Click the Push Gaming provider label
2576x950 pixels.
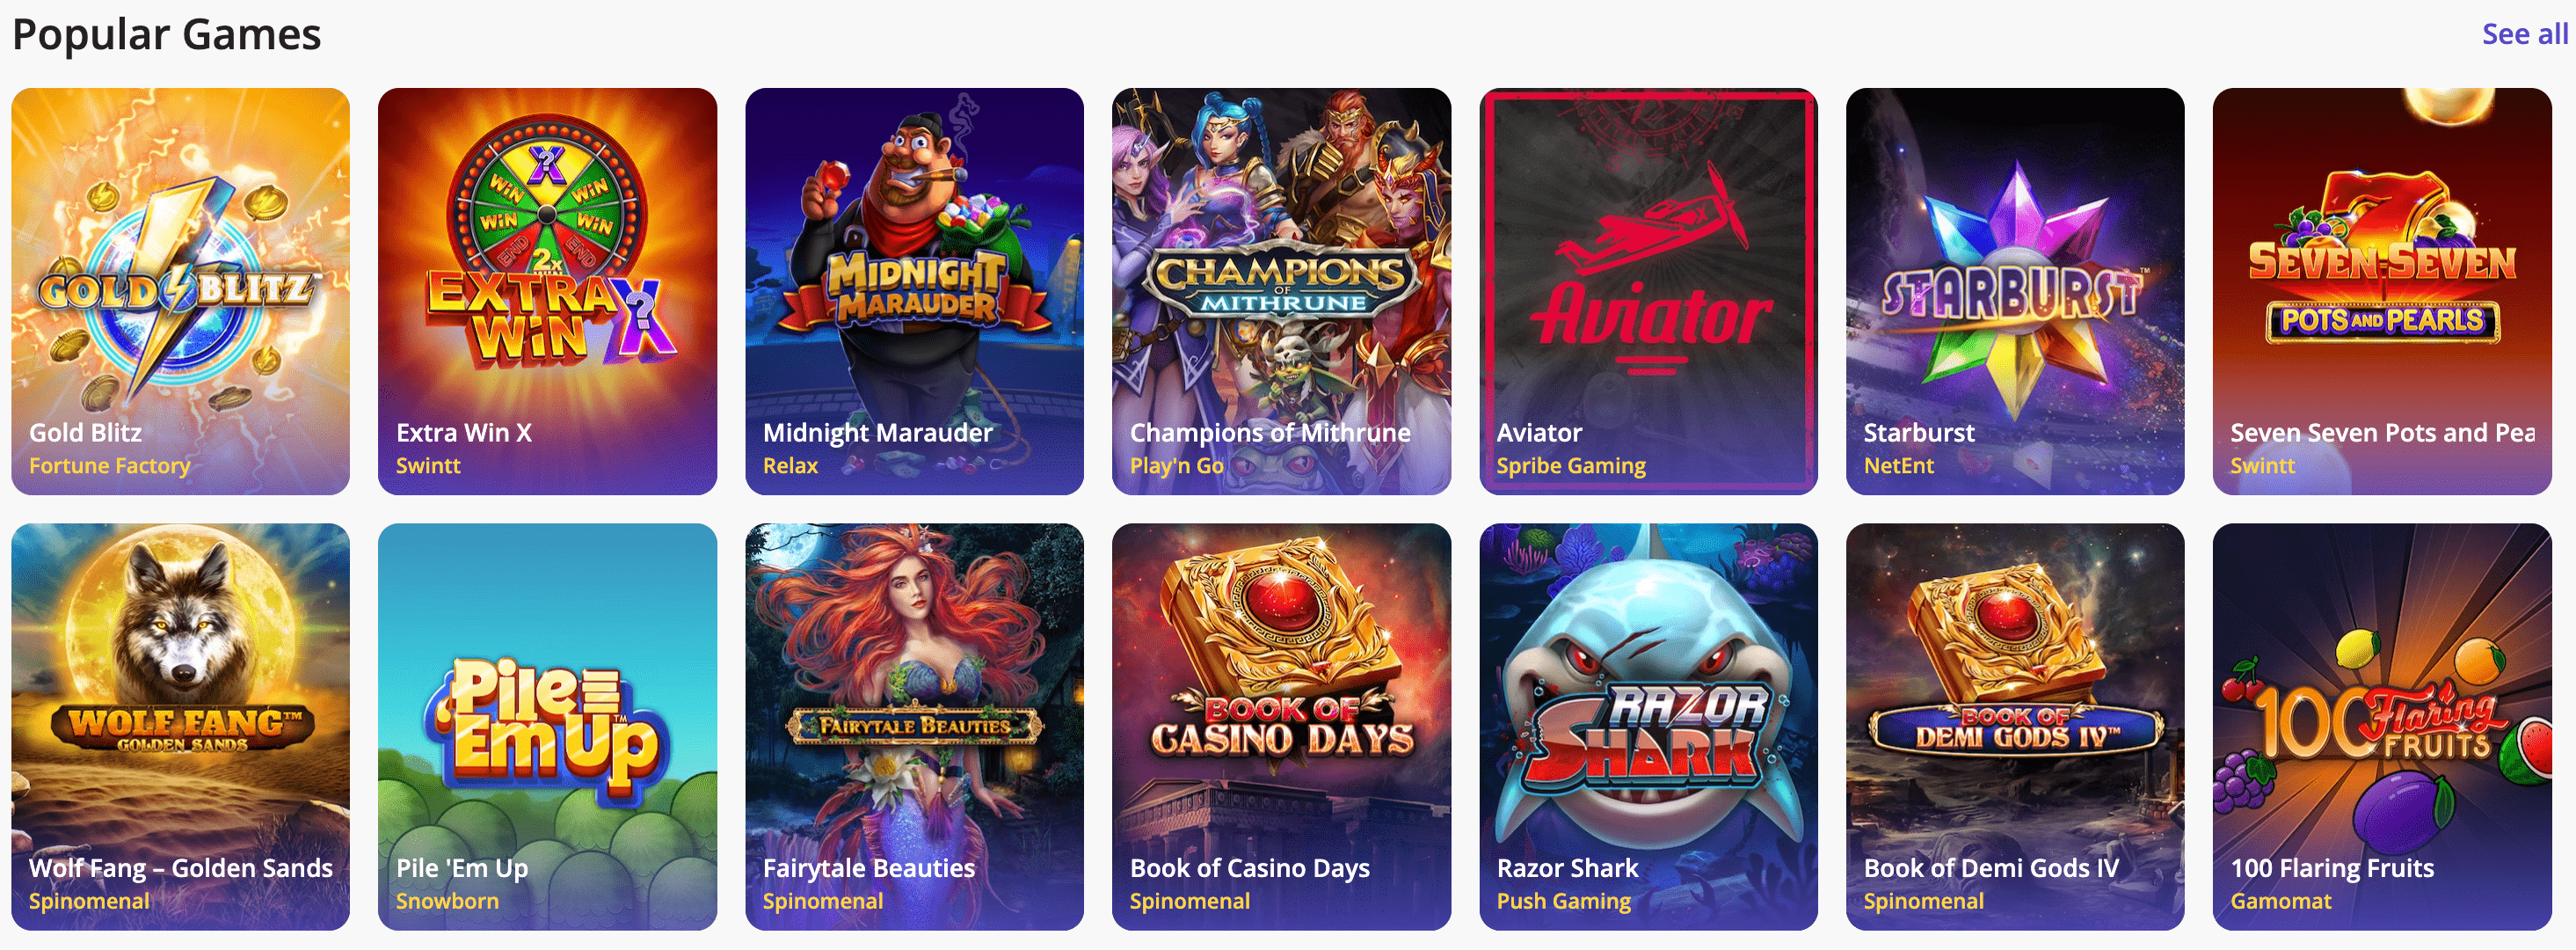click(1563, 902)
